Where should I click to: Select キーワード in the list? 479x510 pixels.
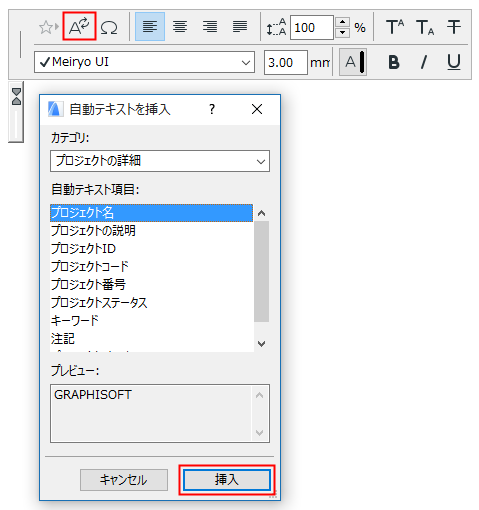tap(151, 321)
